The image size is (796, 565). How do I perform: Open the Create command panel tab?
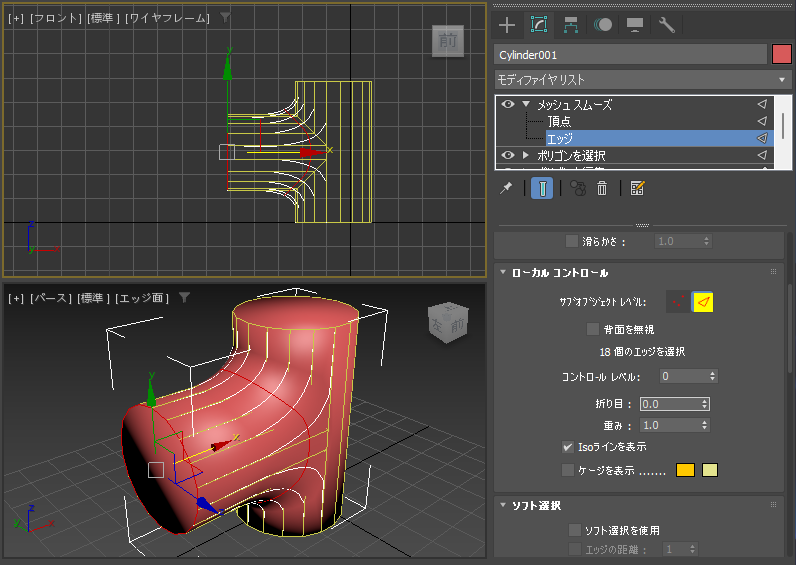[507, 25]
